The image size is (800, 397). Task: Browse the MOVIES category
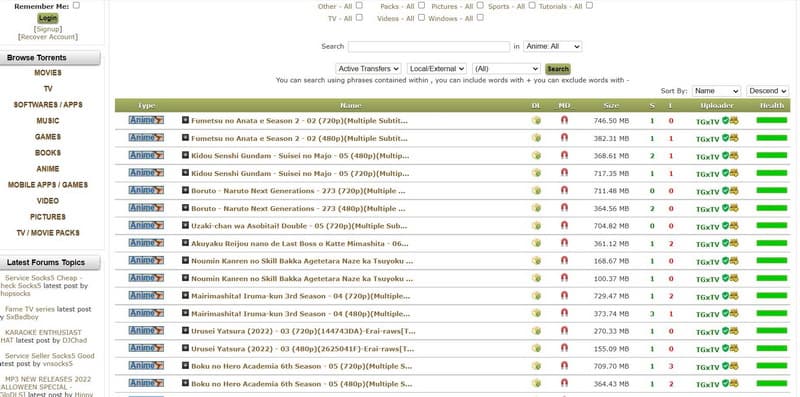pyautogui.click(x=48, y=73)
